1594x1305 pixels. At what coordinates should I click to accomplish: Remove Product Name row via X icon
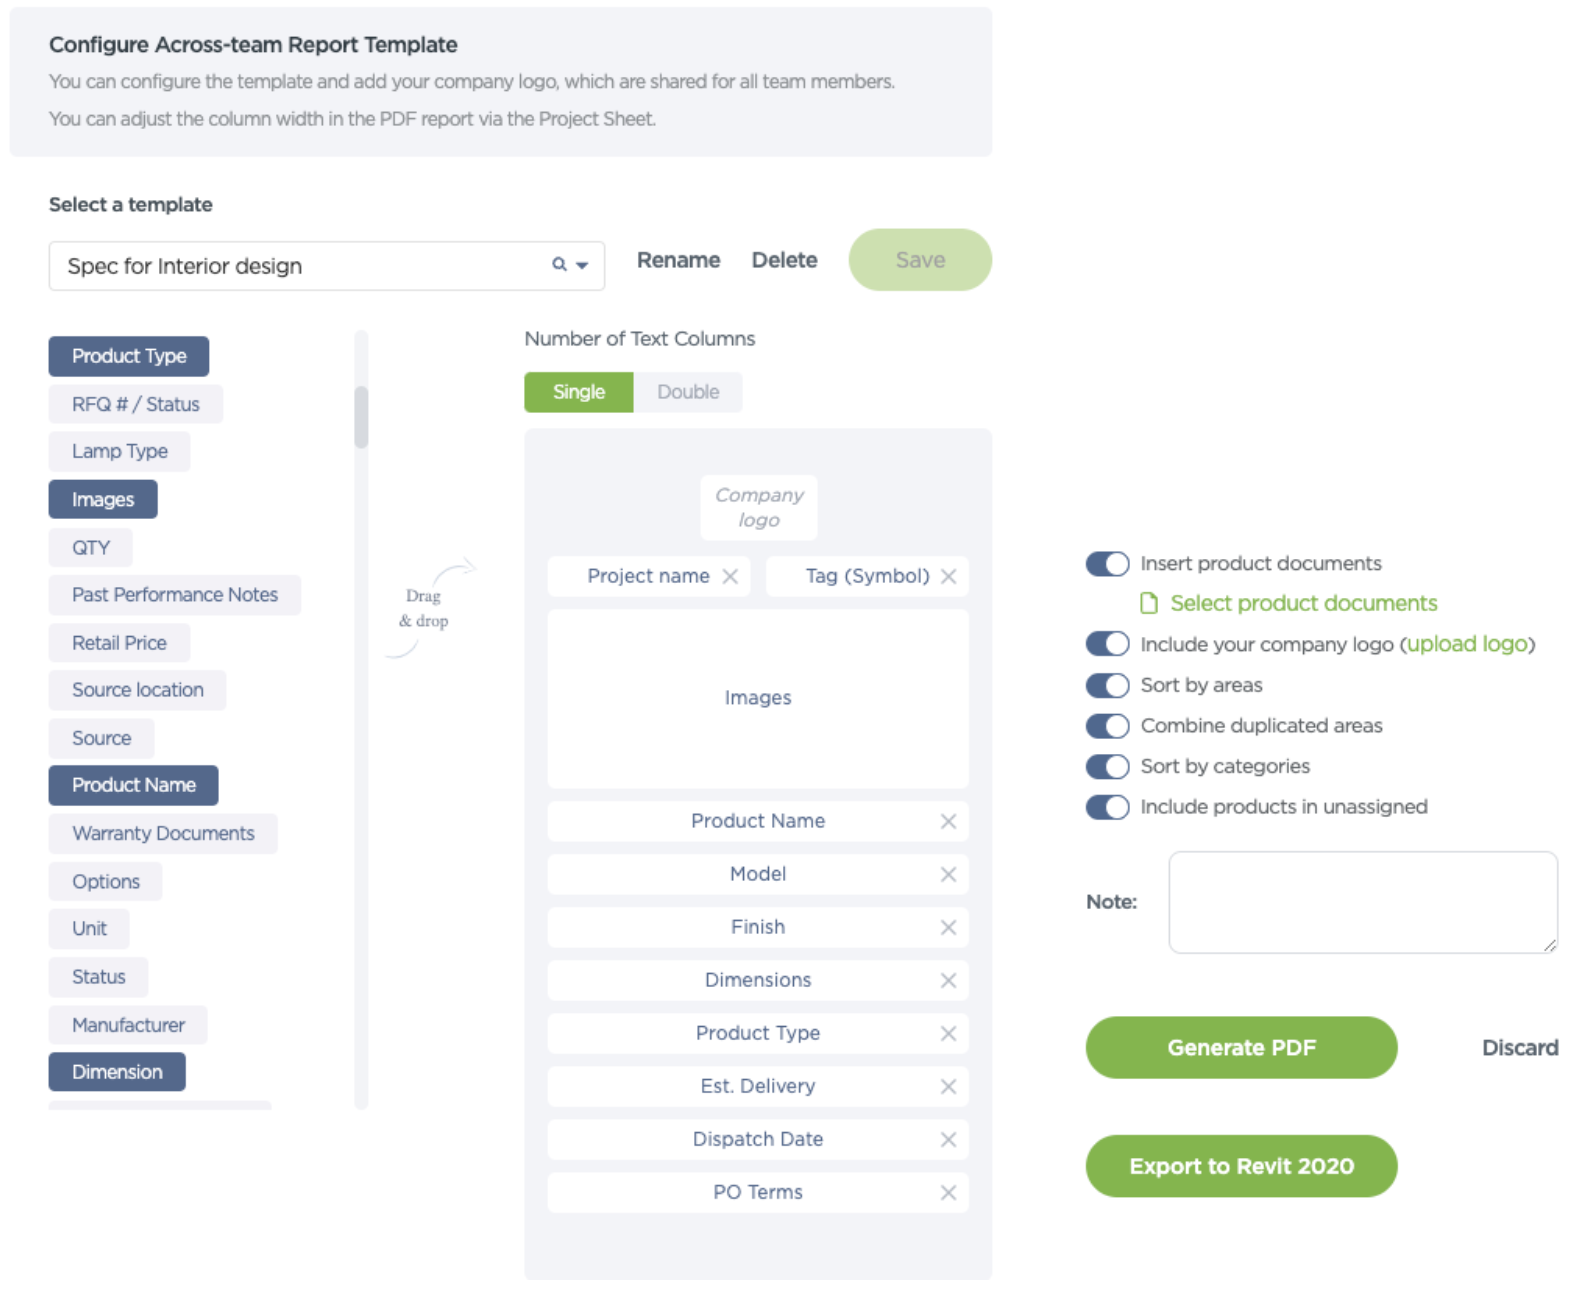pyautogui.click(x=948, y=821)
